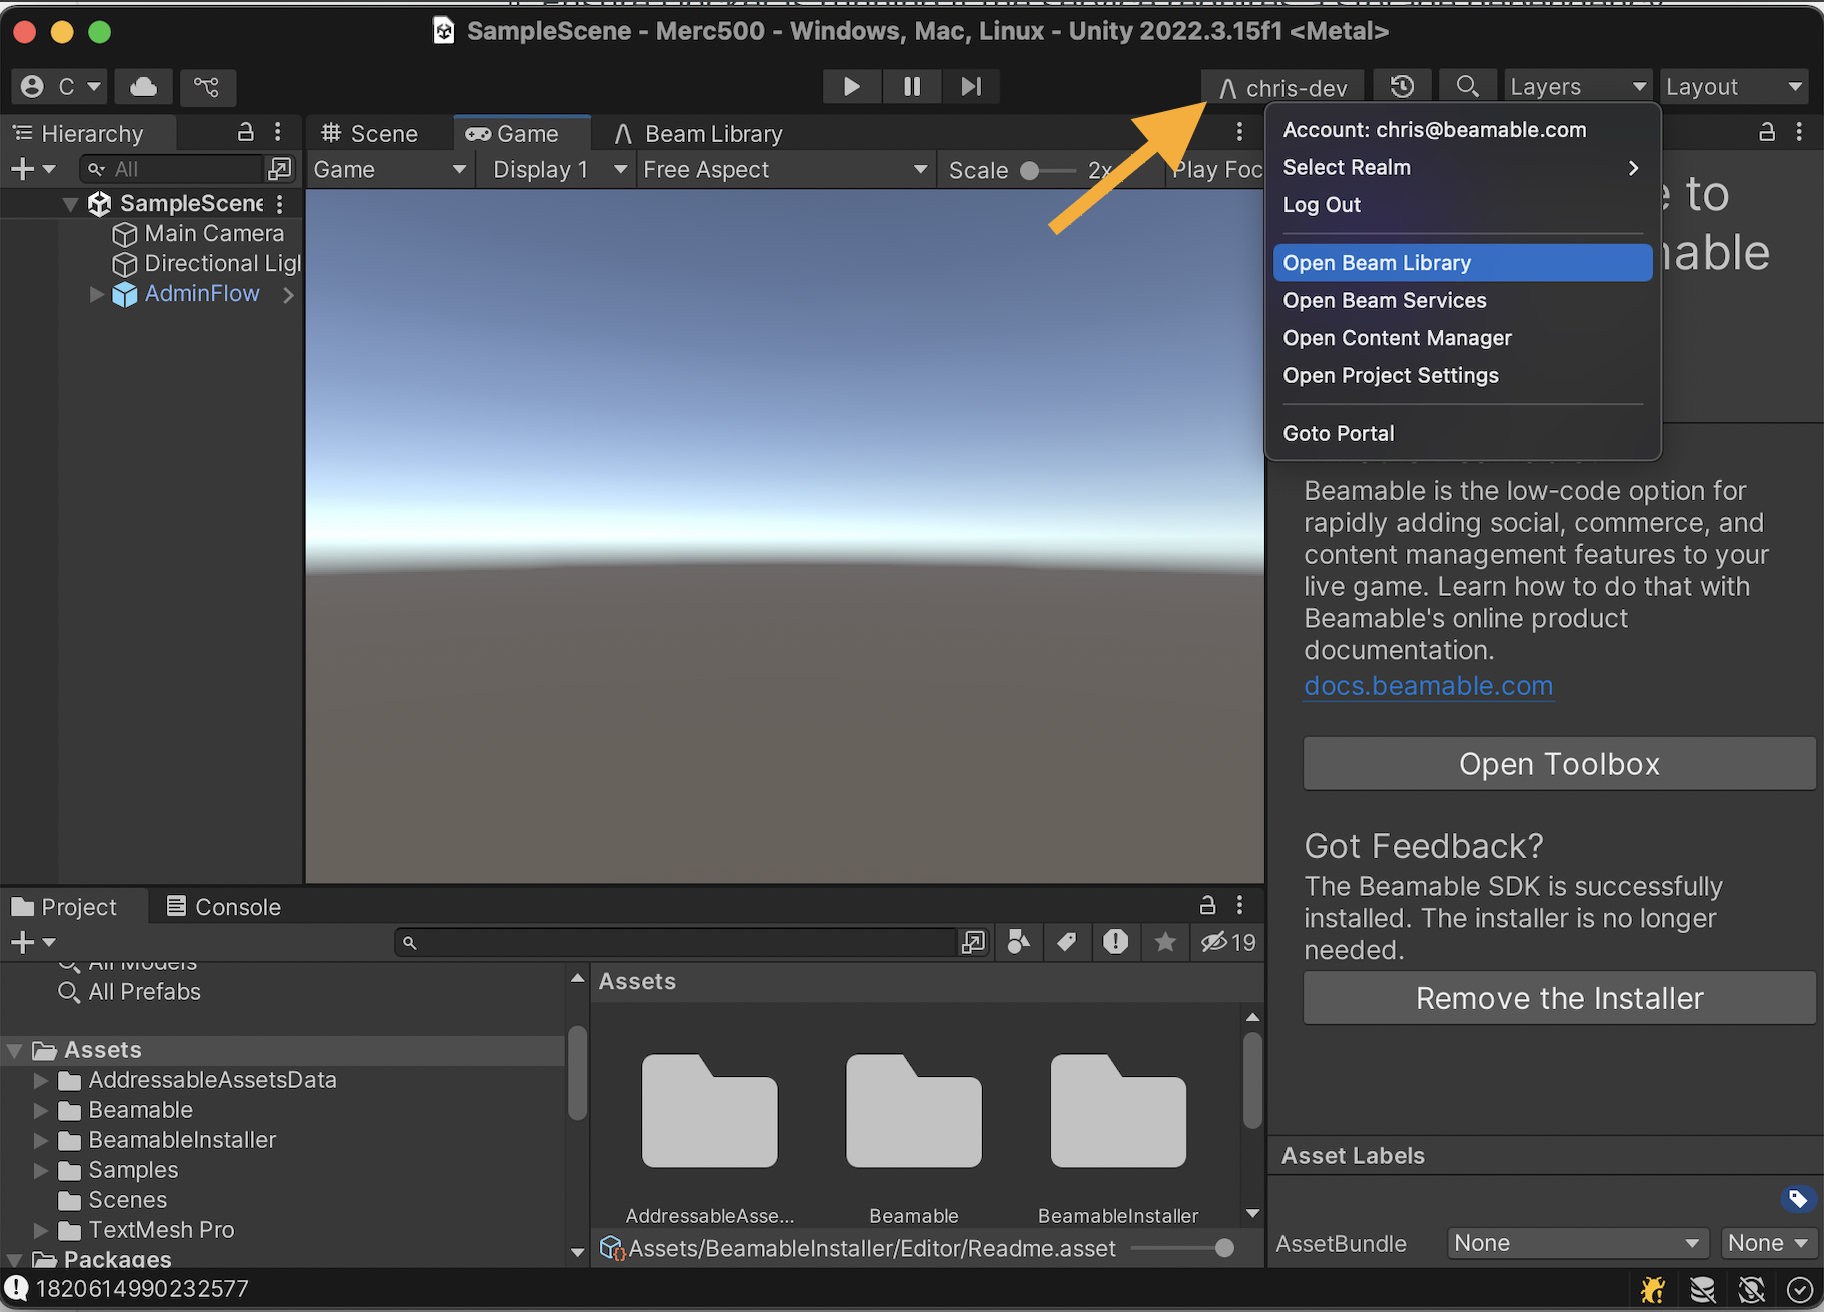The width and height of the screenshot is (1824, 1312).
Task: Toggle hidden packages visibility showing 19
Action: pyautogui.click(x=1228, y=942)
